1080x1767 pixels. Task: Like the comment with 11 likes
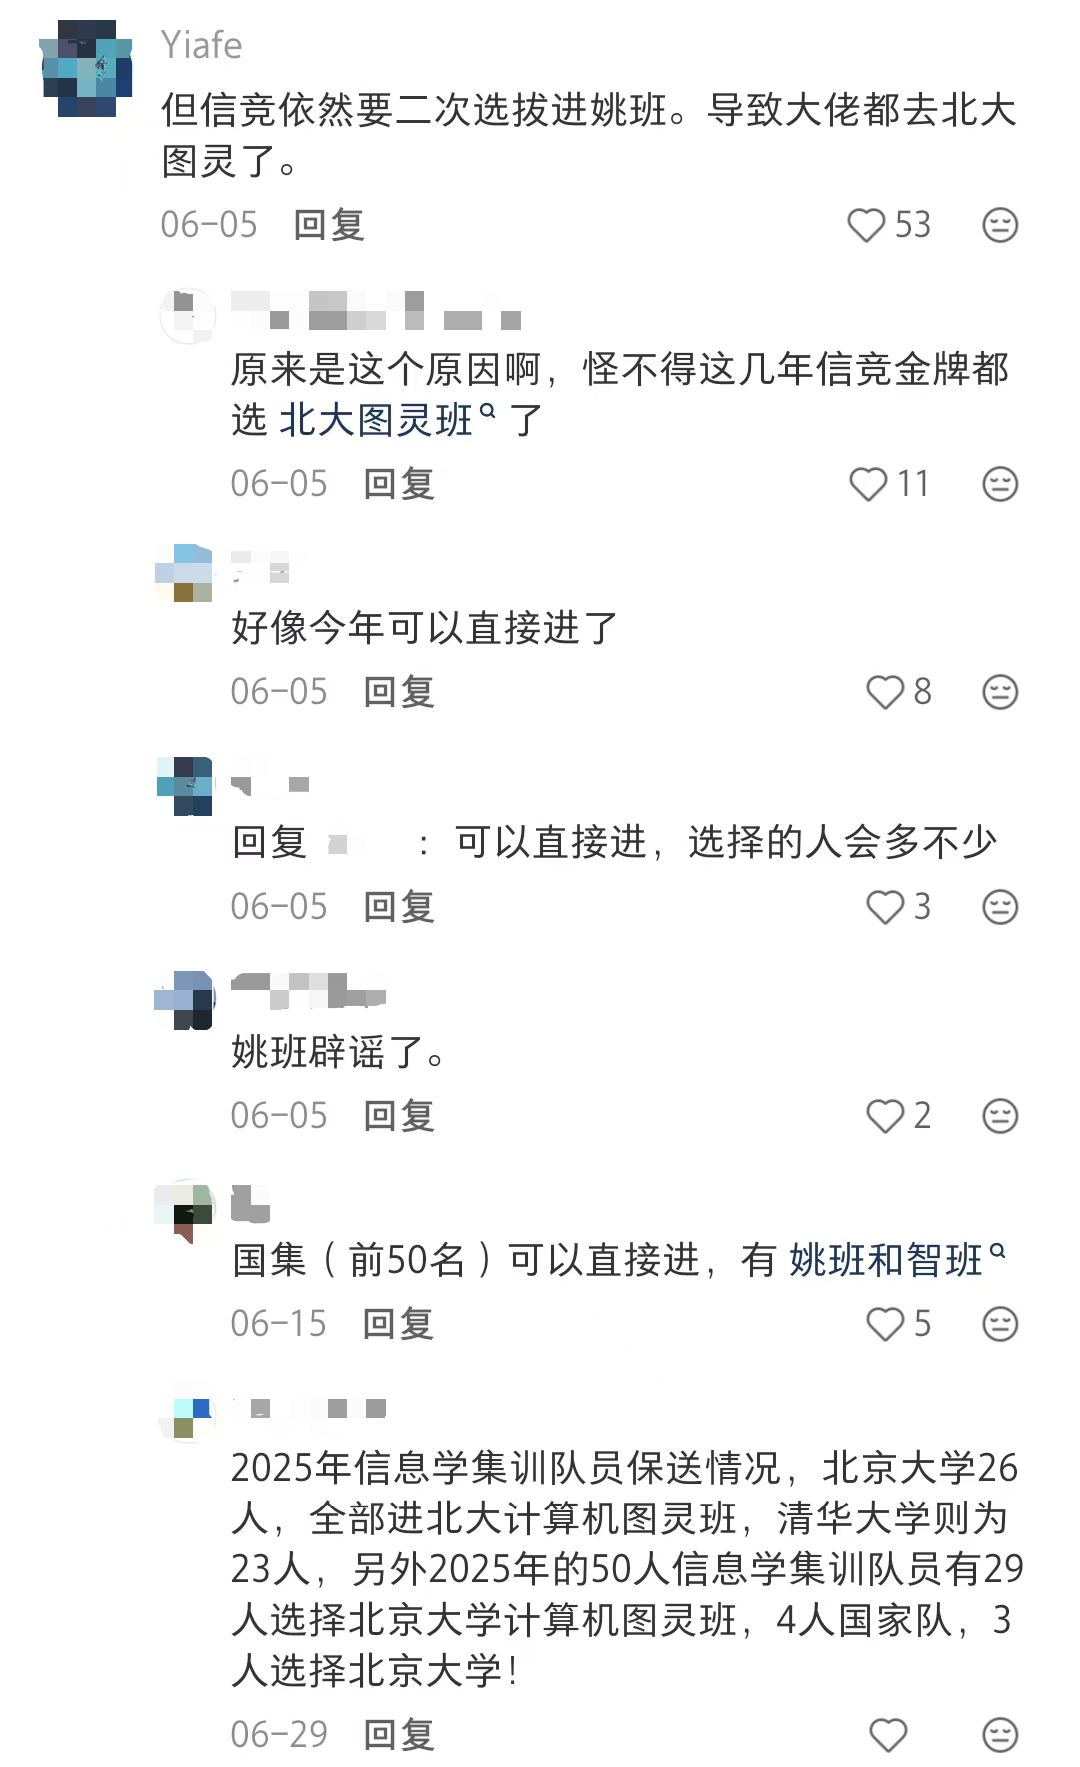click(x=867, y=484)
